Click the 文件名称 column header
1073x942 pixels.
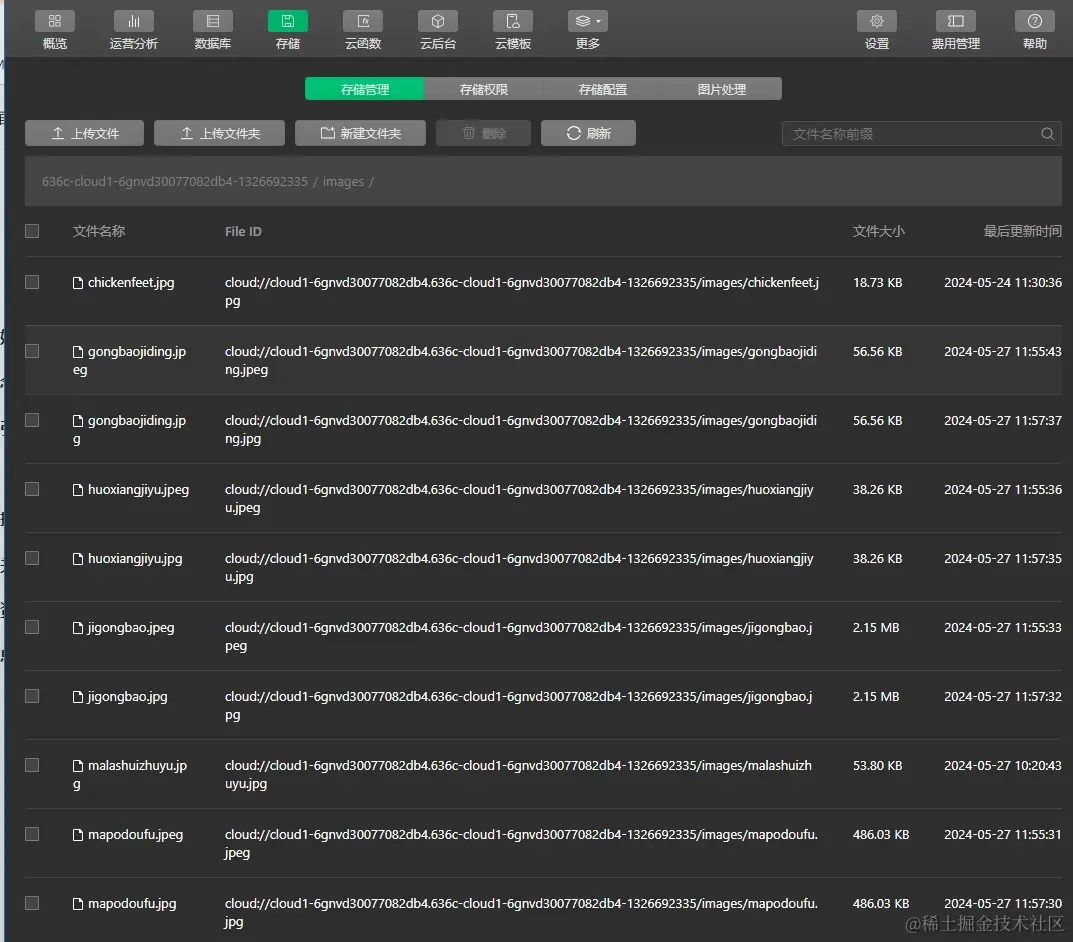click(99, 231)
